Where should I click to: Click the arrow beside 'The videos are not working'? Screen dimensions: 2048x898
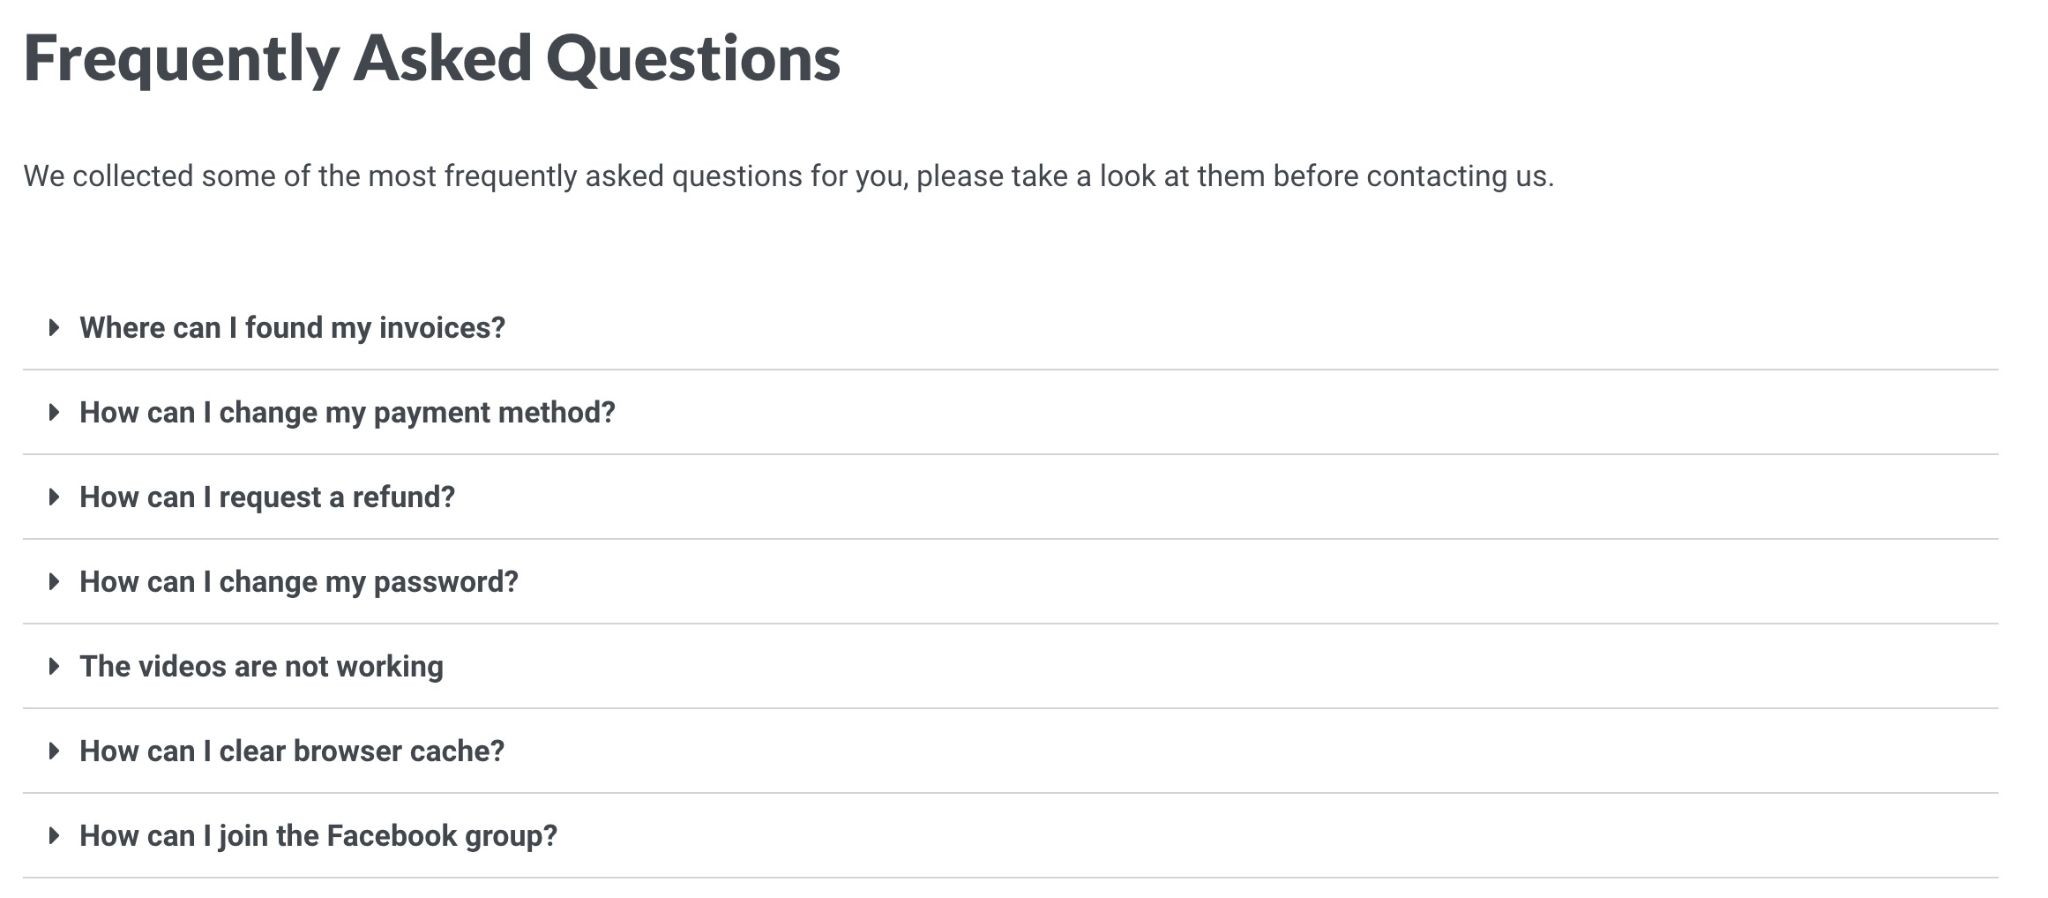pos(54,667)
